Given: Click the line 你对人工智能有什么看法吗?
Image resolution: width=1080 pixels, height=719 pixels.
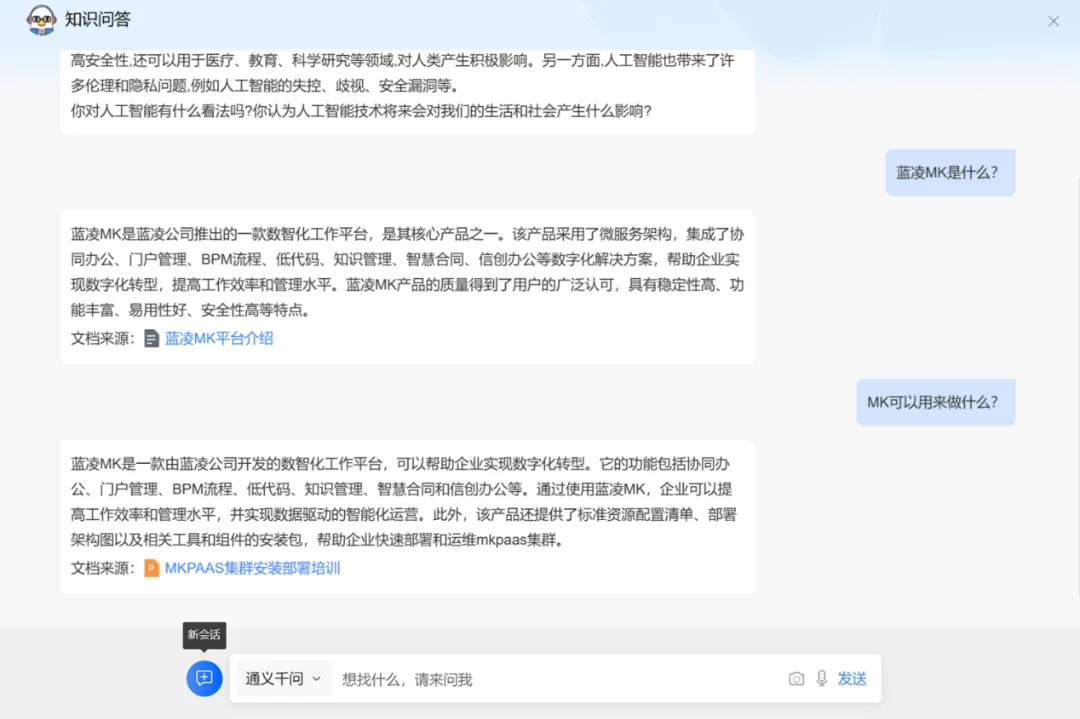Looking at the screenshot, I should (x=360, y=111).
